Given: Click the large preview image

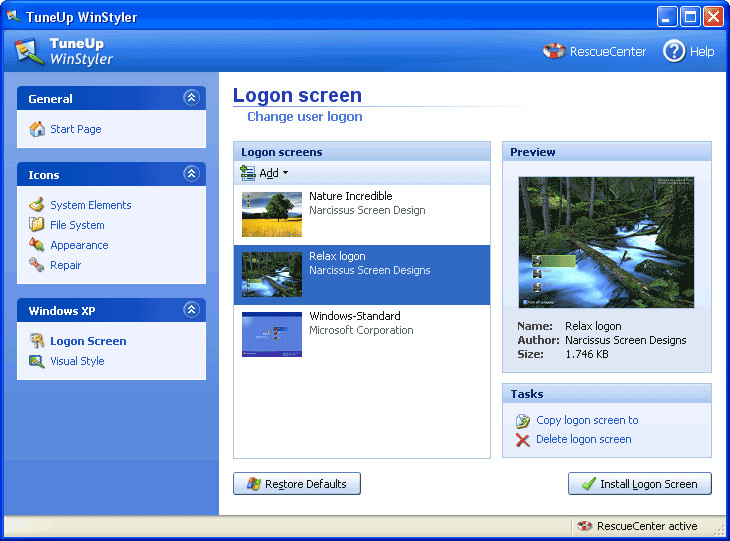Looking at the screenshot, I should [x=606, y=242].
